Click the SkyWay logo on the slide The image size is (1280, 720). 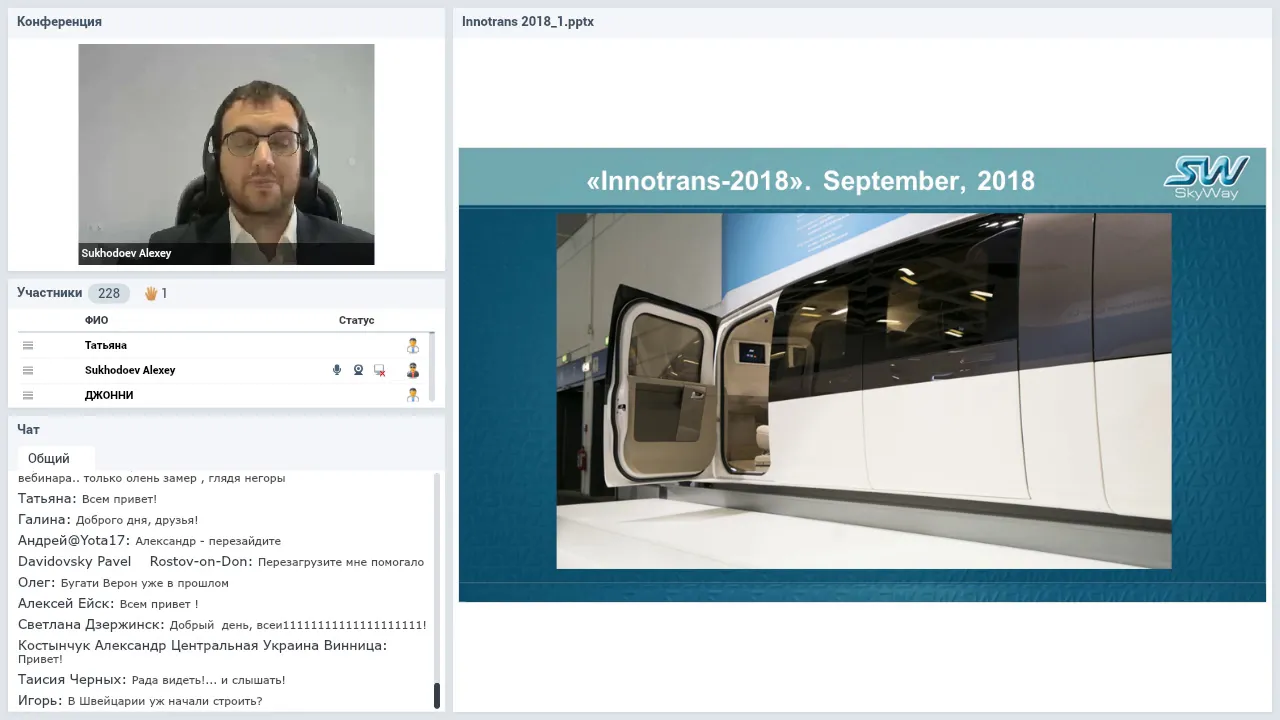coord(1206,178)
